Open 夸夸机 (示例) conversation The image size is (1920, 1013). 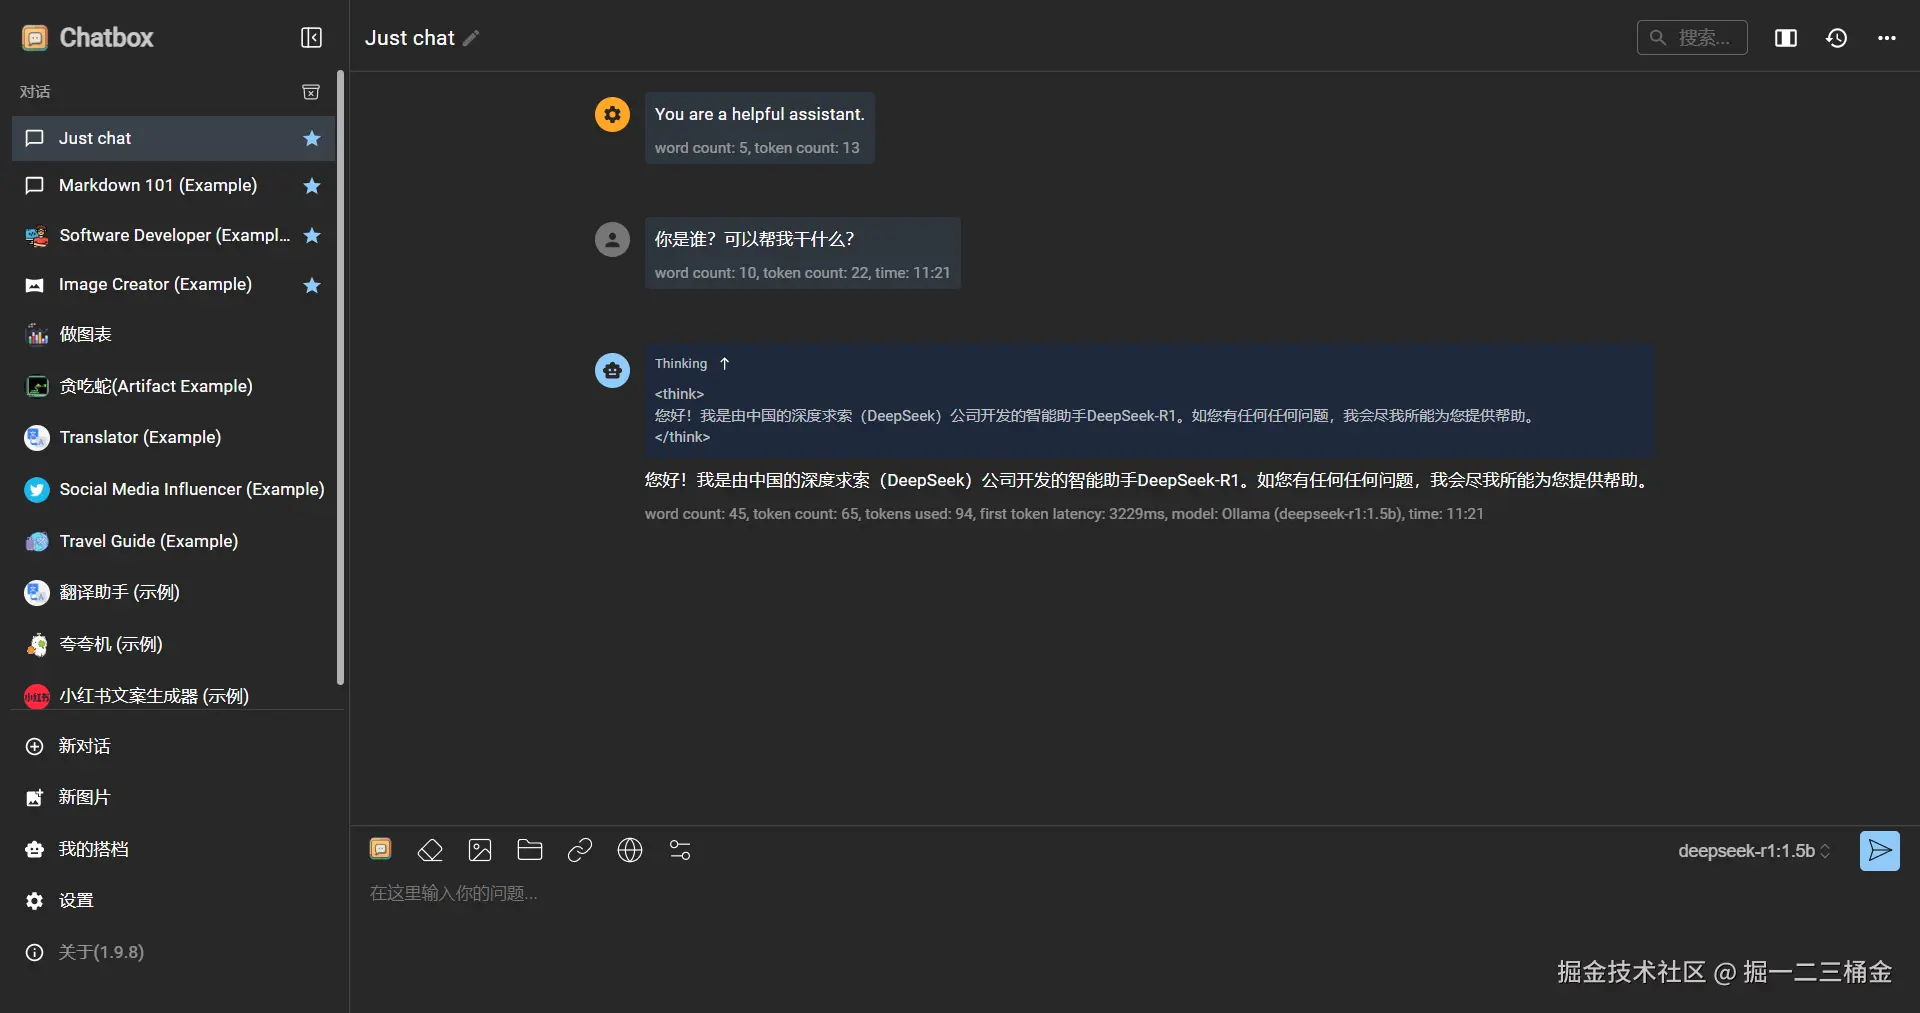pyautogui.click(x=173, y=645)
